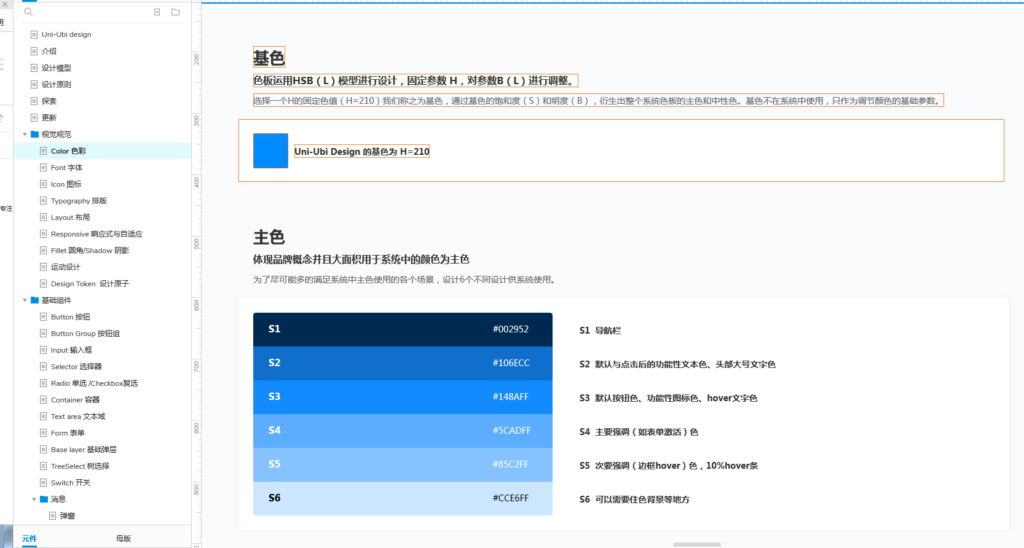The image size is (1024, 548).
Task: Click the page icon beside Switch 开关
Action: click(43, 482)
